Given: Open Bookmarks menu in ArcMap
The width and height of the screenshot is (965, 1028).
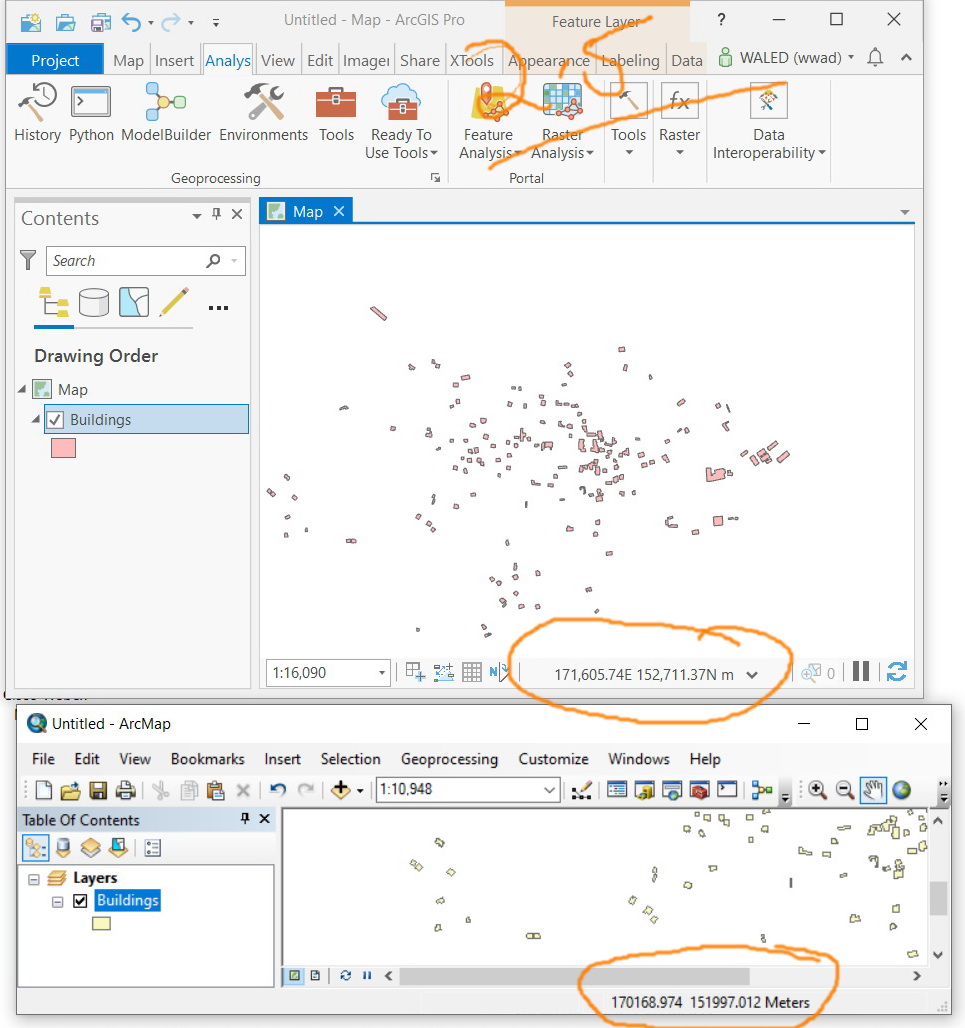Looking at the screenshot, I should coord(207,759).
